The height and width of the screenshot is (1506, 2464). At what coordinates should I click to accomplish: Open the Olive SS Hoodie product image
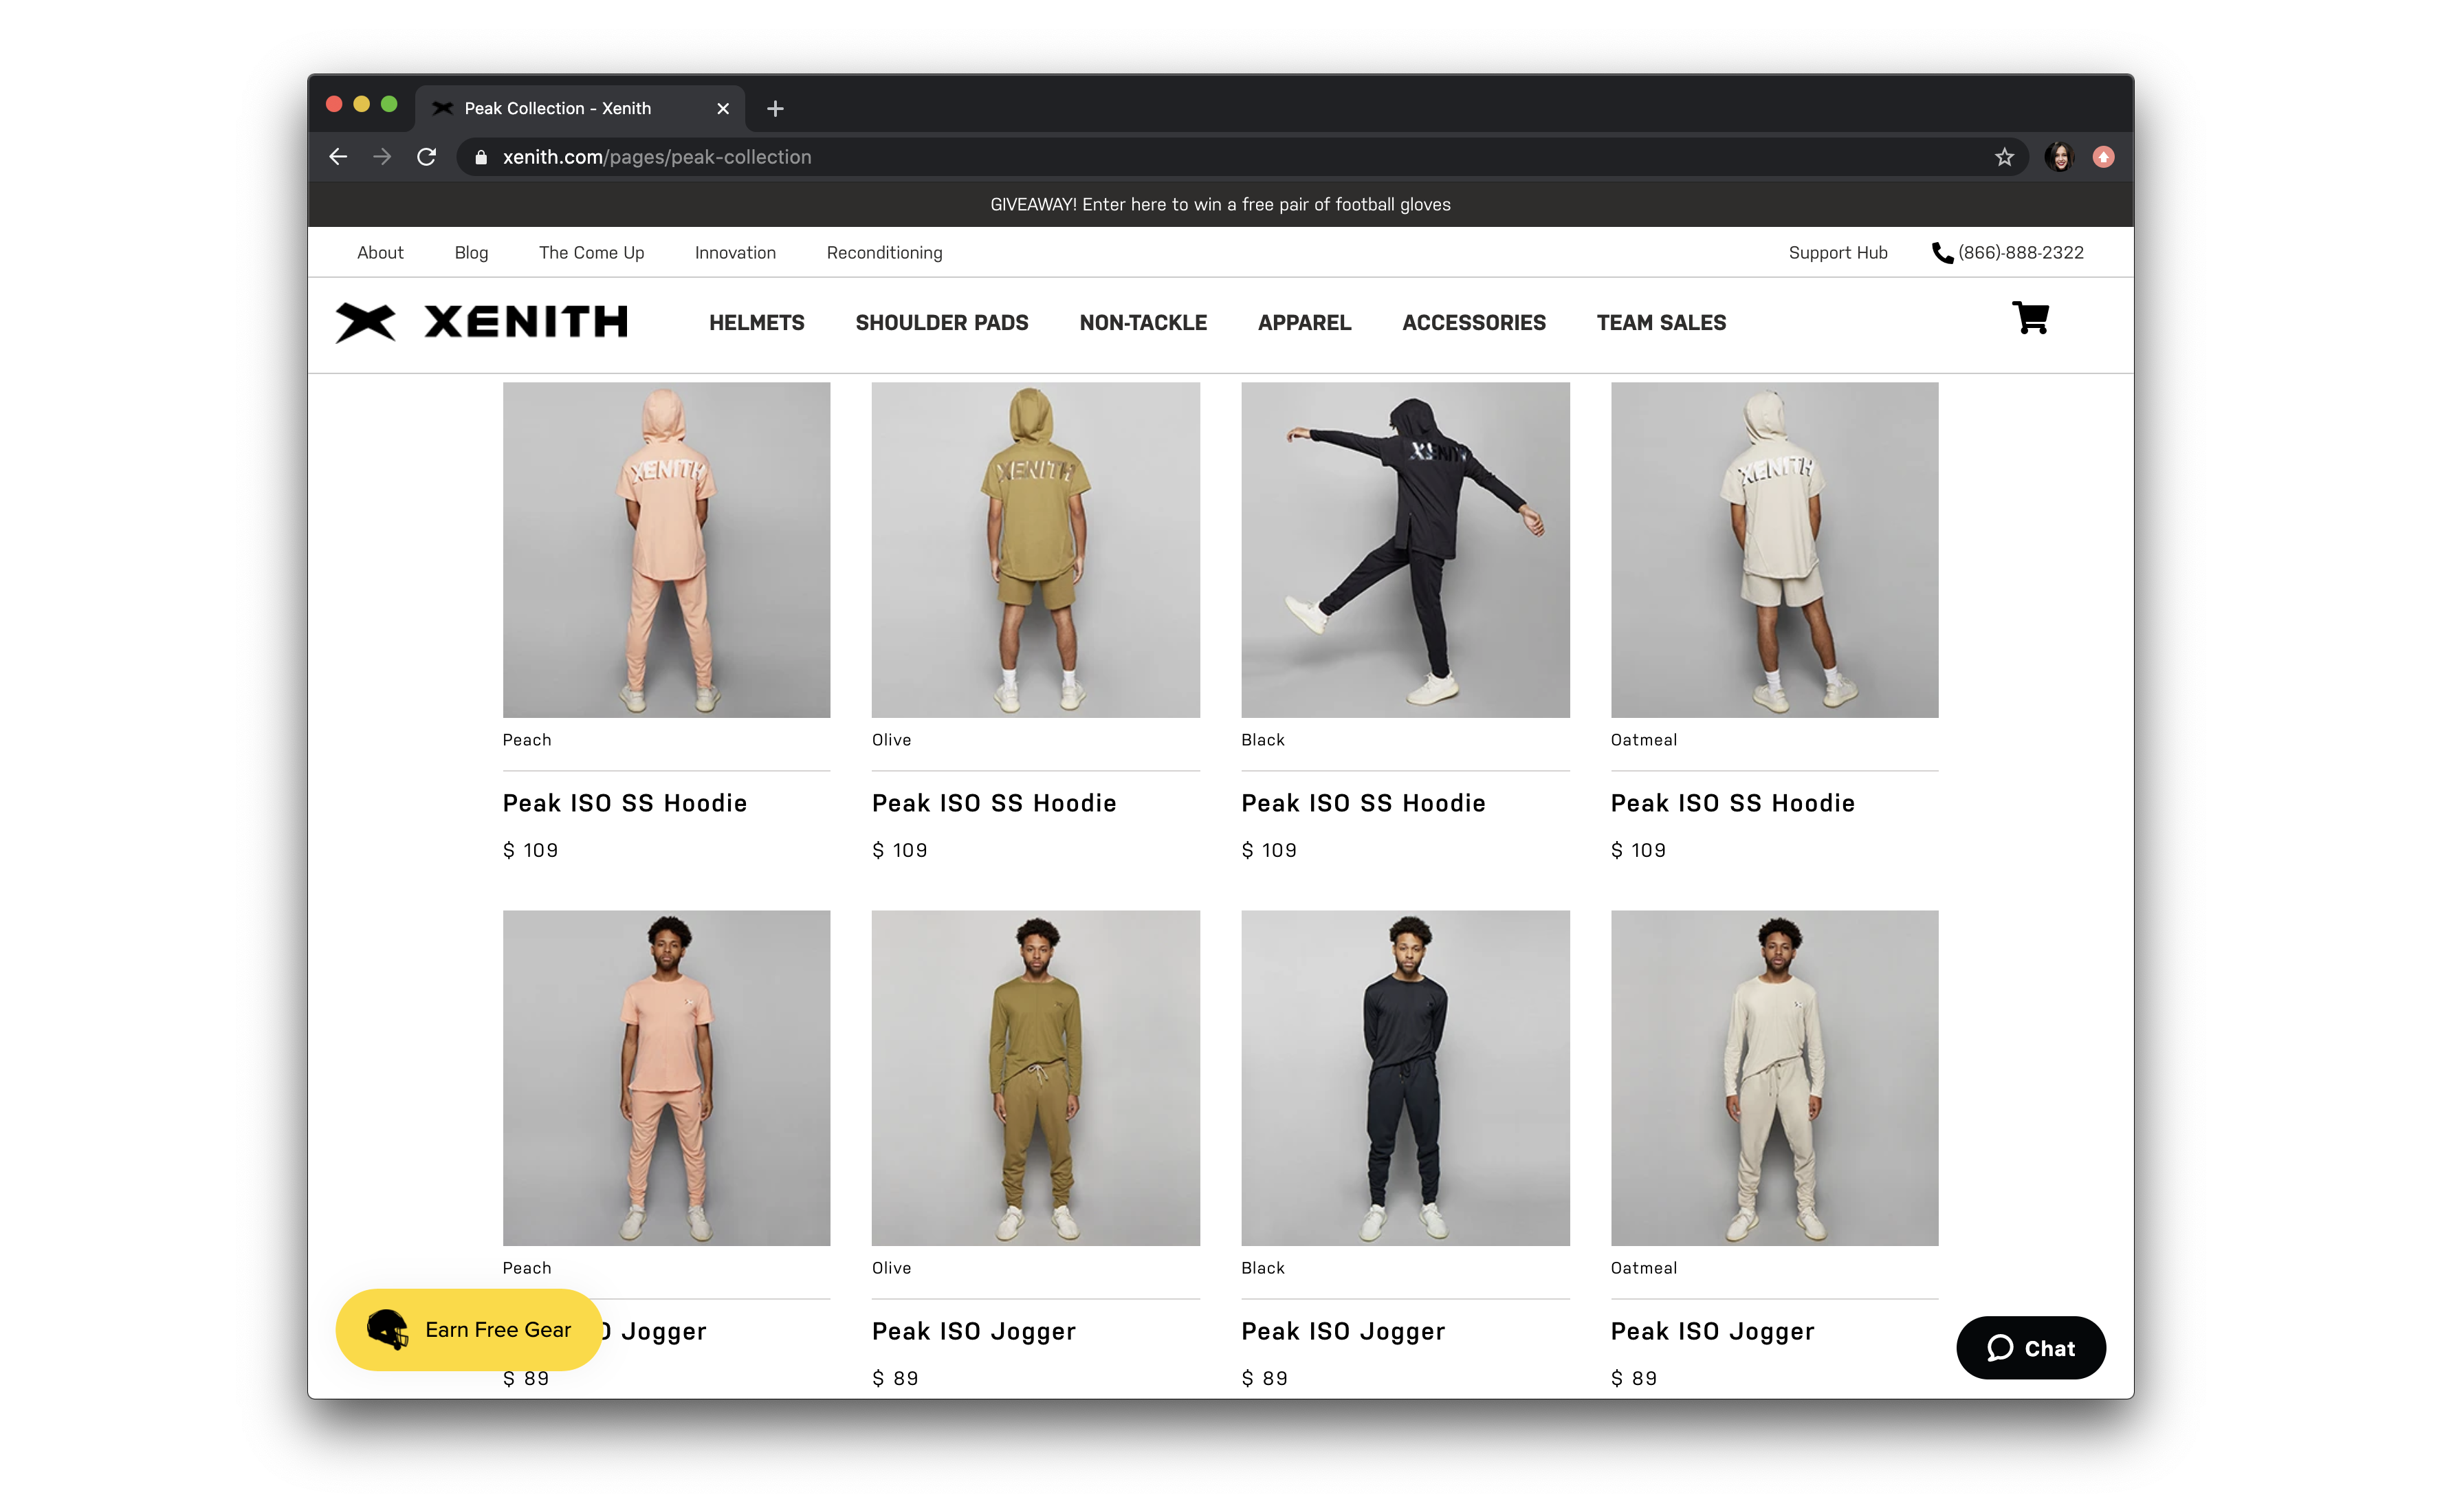tap(1035, 550)
